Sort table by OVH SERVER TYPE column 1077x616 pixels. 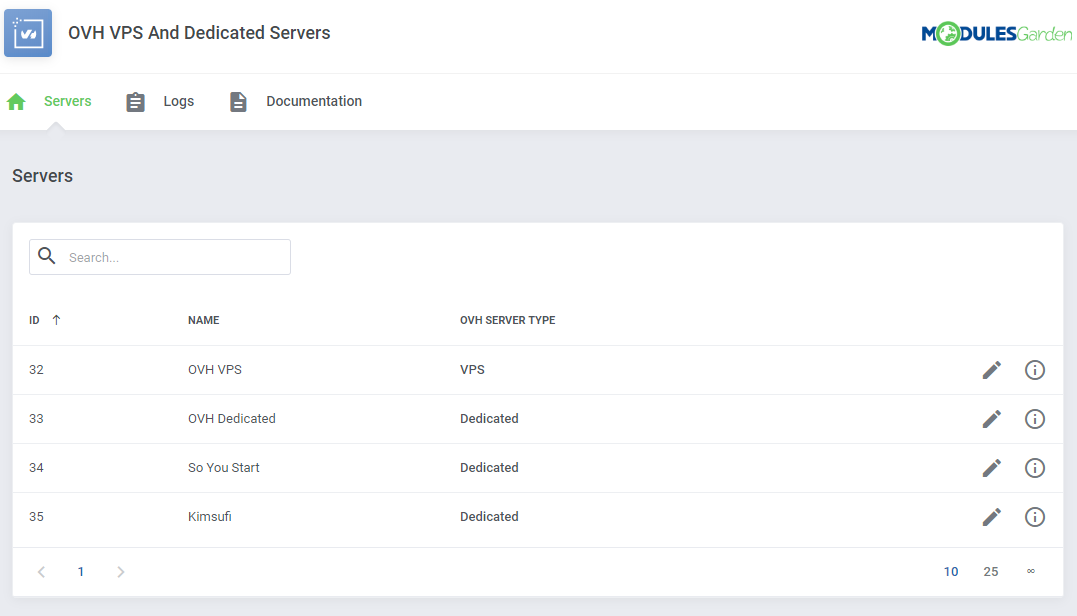tap(508, 320)
